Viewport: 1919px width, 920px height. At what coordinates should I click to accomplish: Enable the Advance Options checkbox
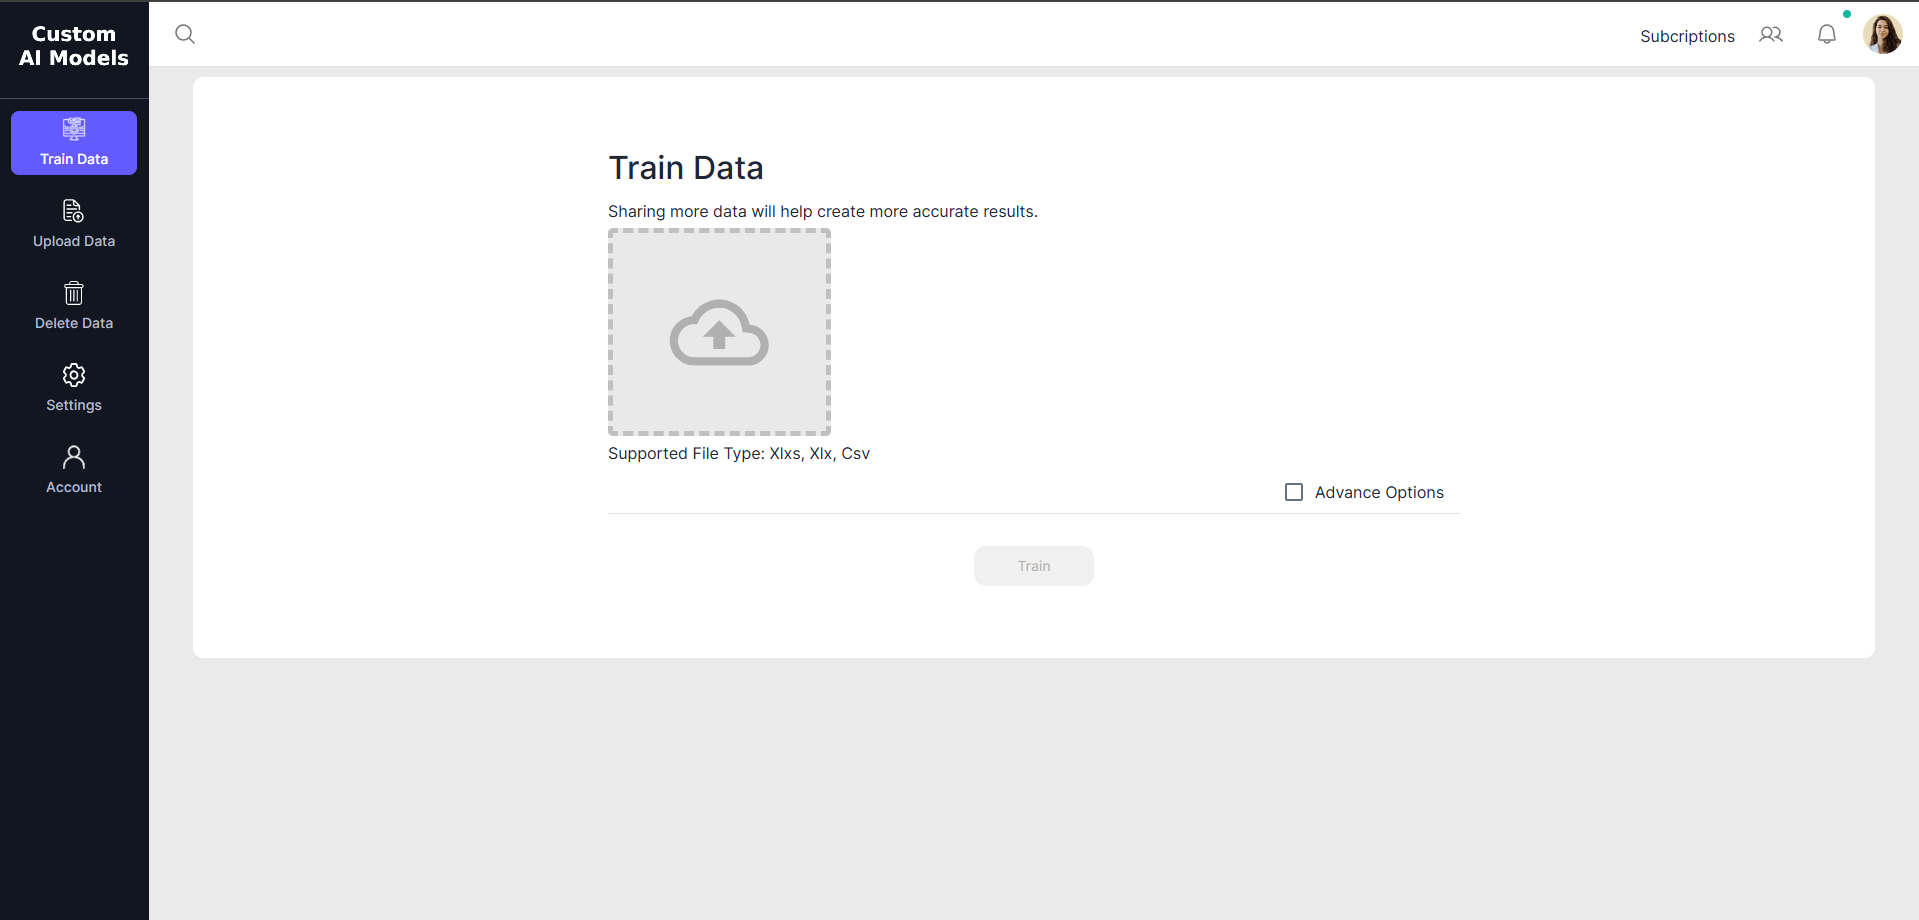[1294, 492]
